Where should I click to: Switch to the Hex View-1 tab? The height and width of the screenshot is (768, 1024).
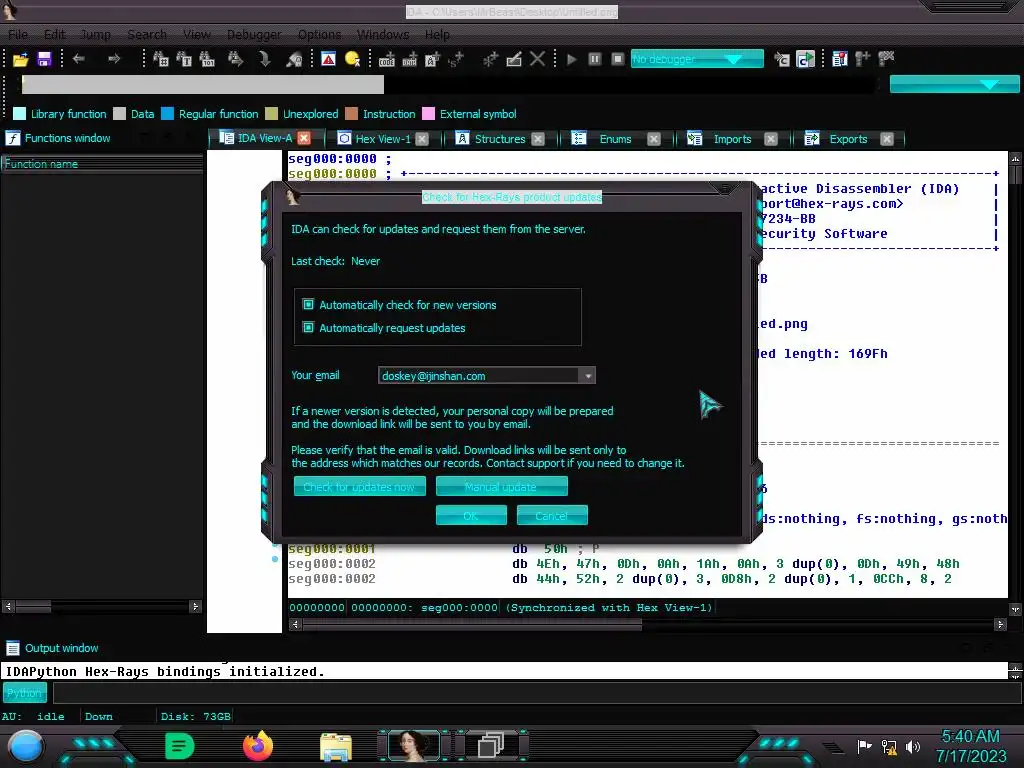[383, 138]
